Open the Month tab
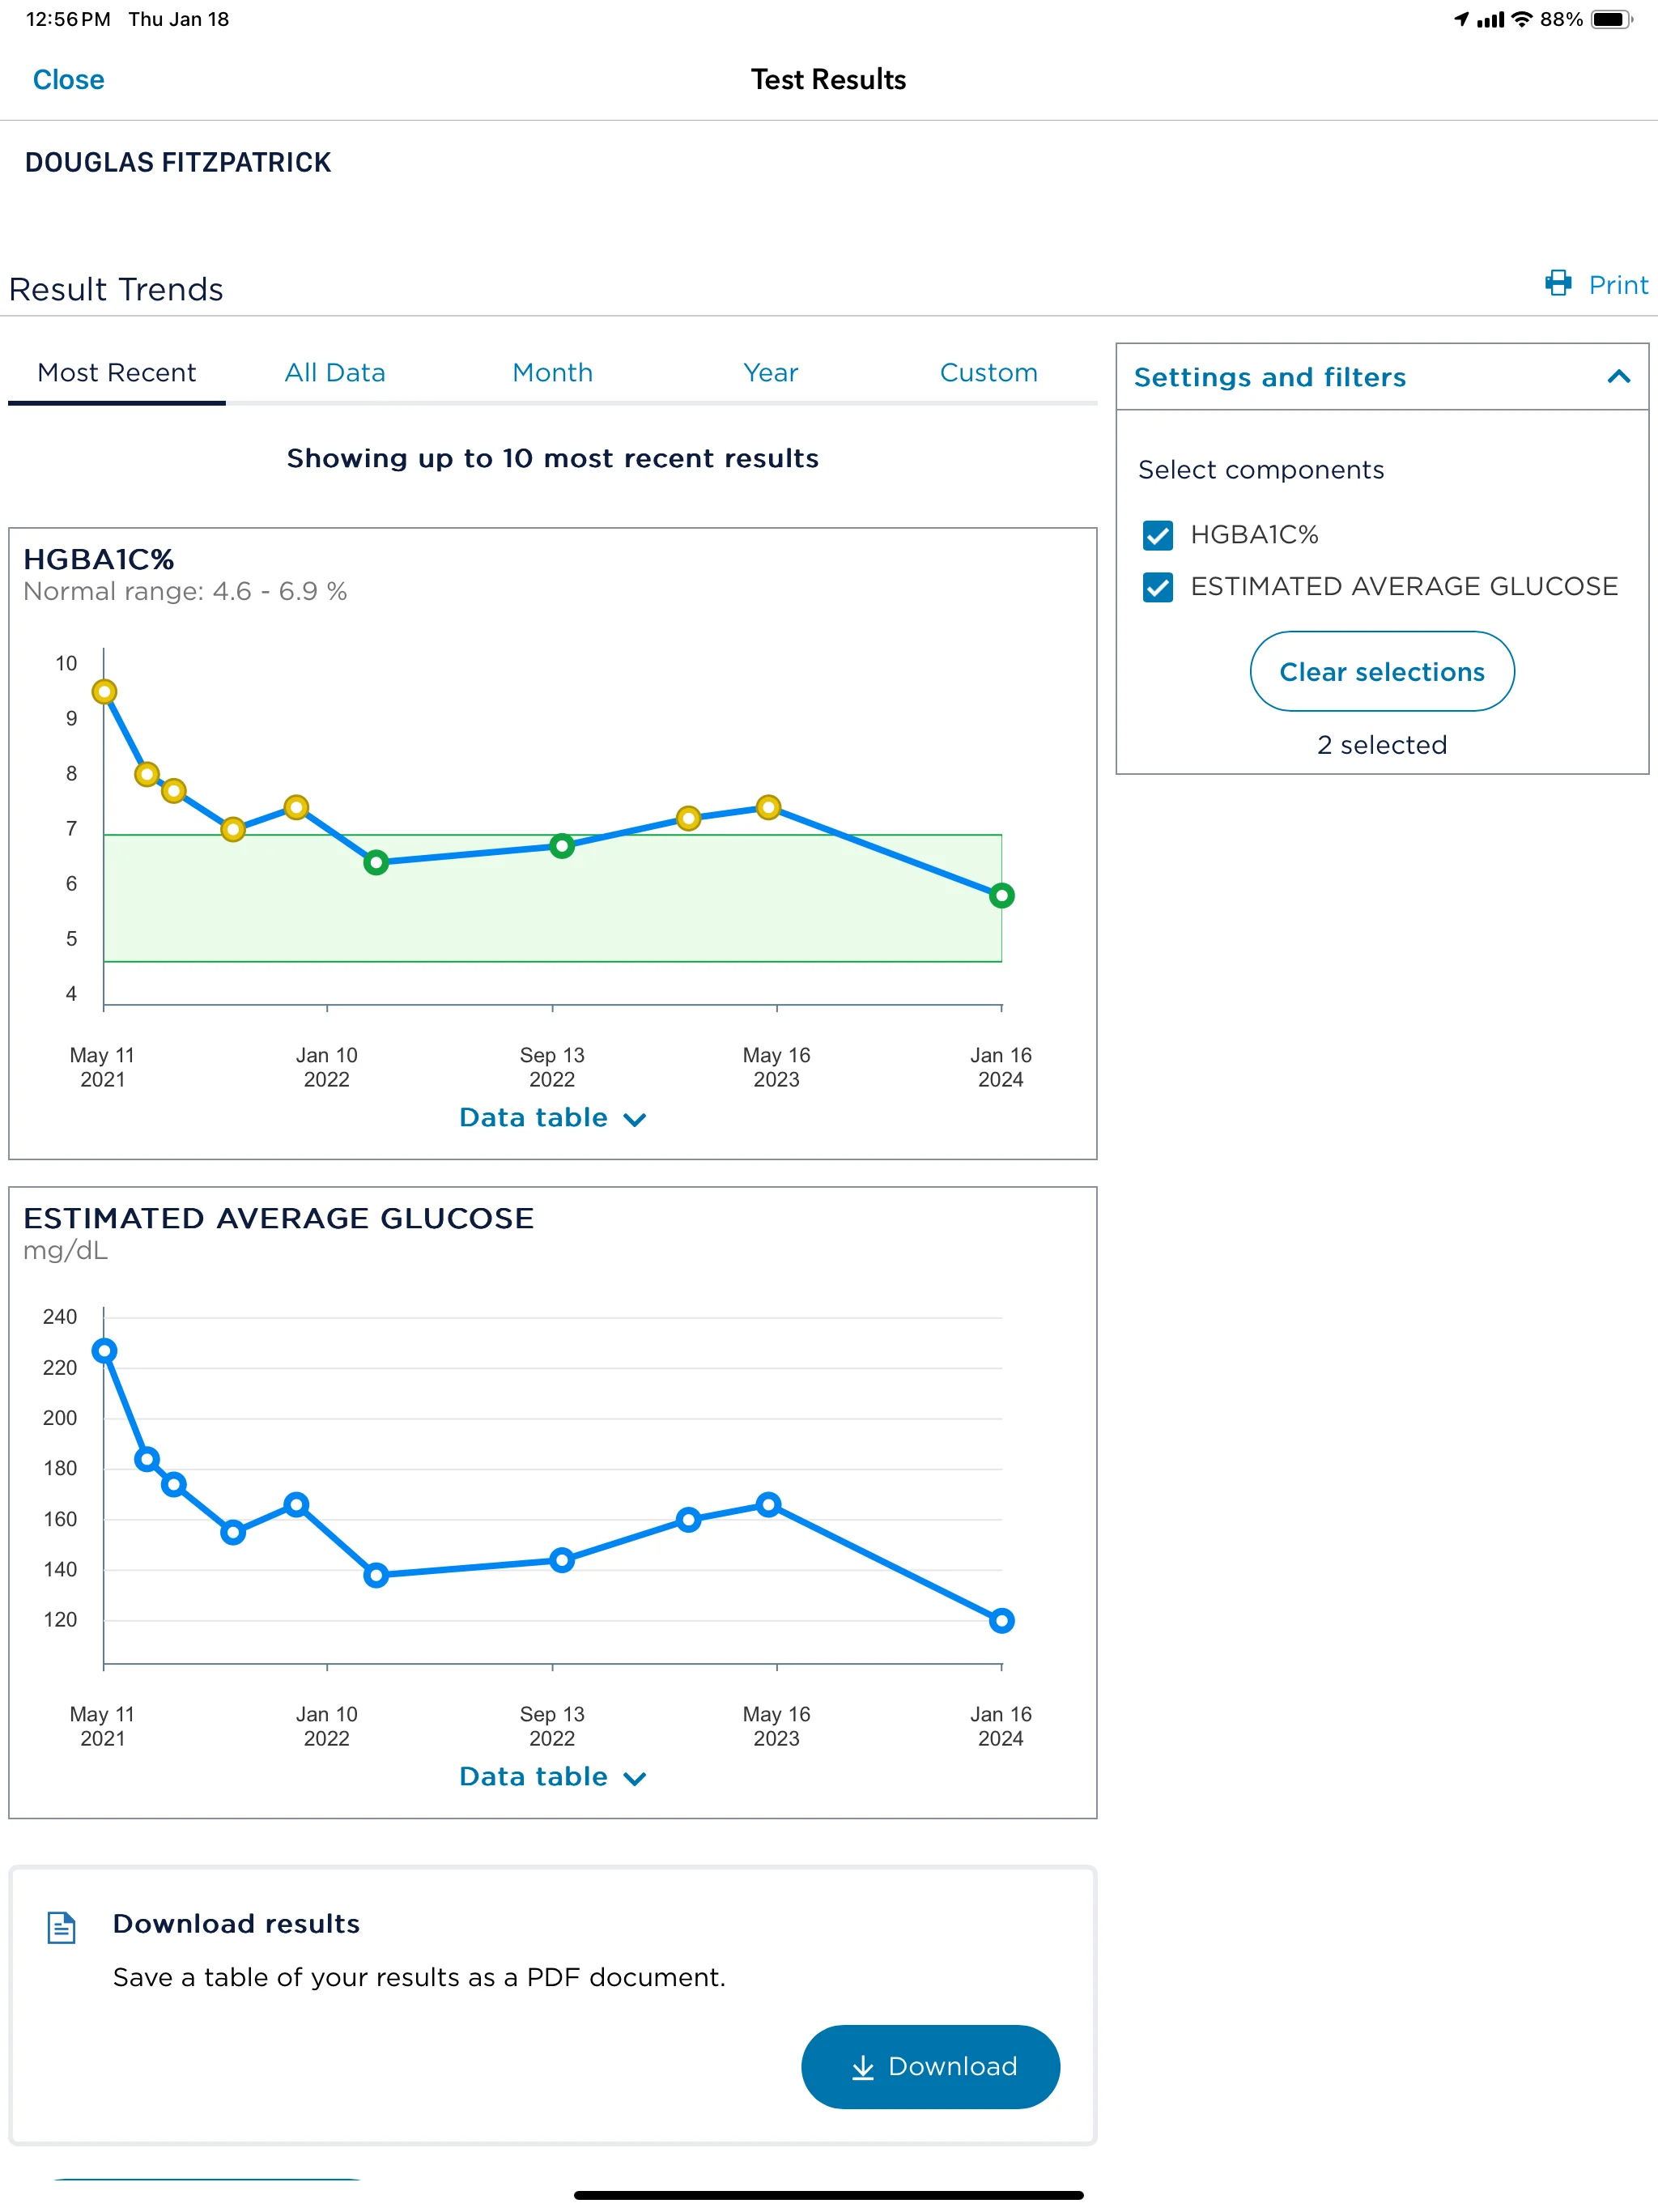 point(552,373)
